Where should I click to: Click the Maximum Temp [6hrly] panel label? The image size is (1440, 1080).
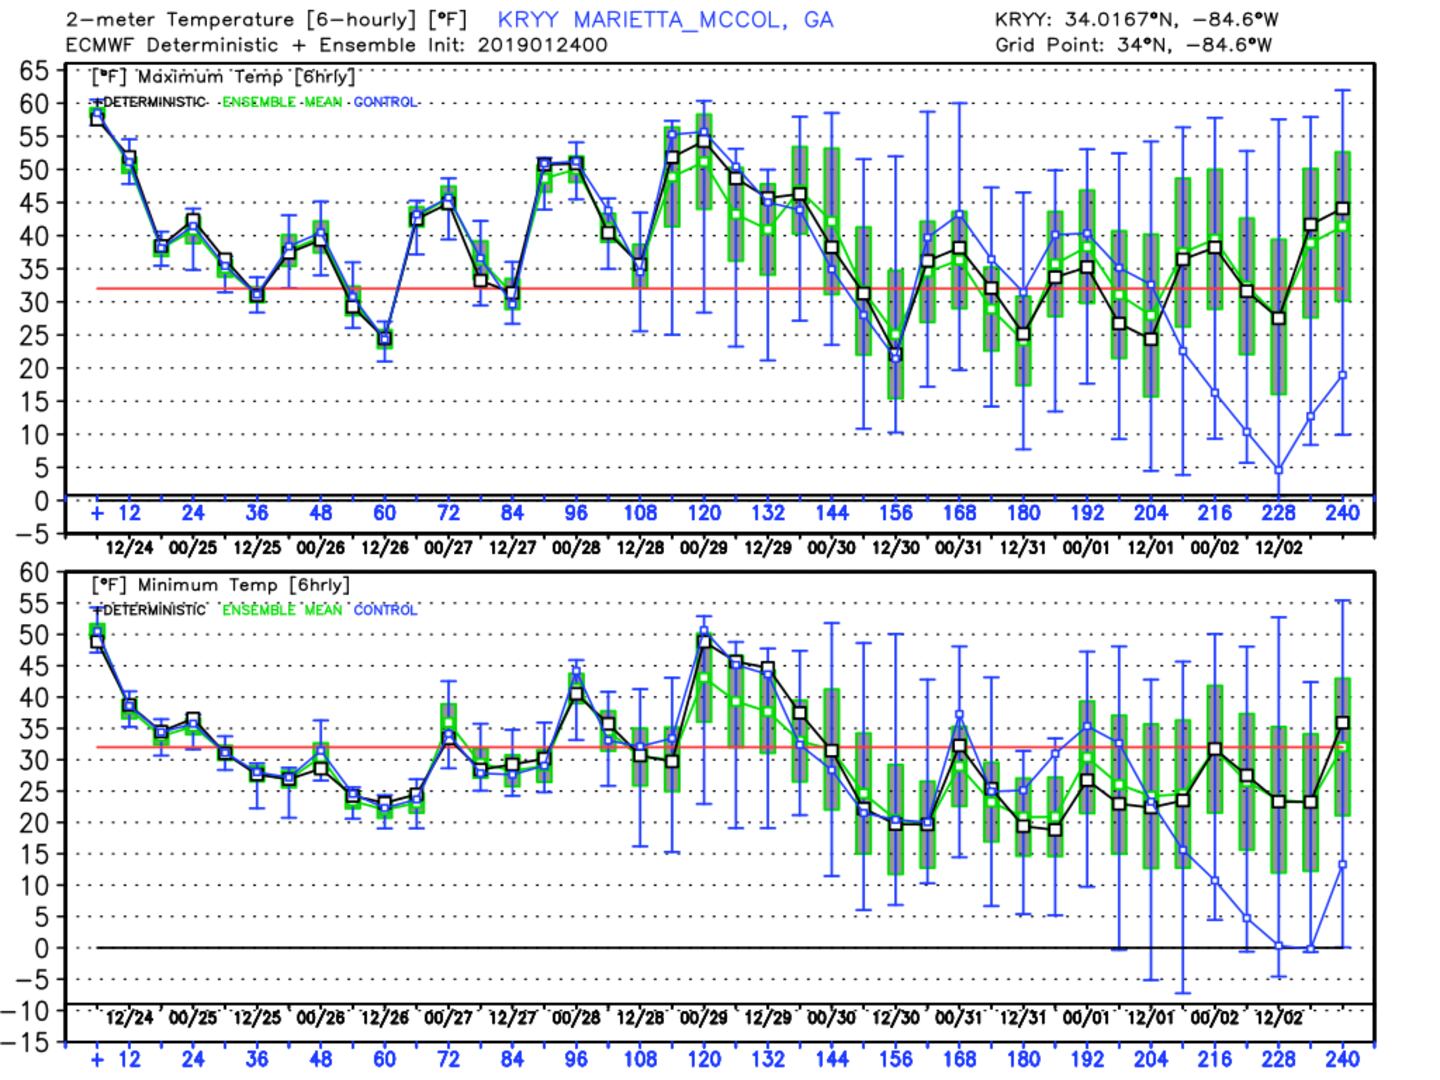point(222,77)
